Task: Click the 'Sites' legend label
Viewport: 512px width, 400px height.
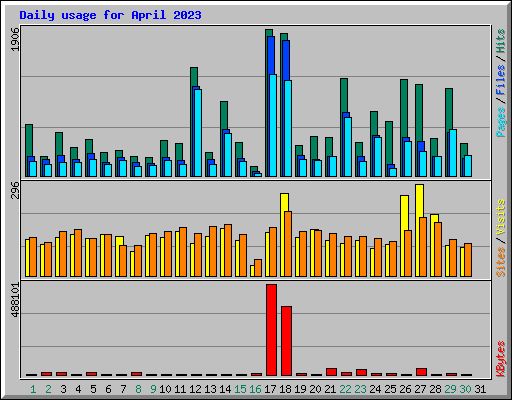Action: coord(501,262)
